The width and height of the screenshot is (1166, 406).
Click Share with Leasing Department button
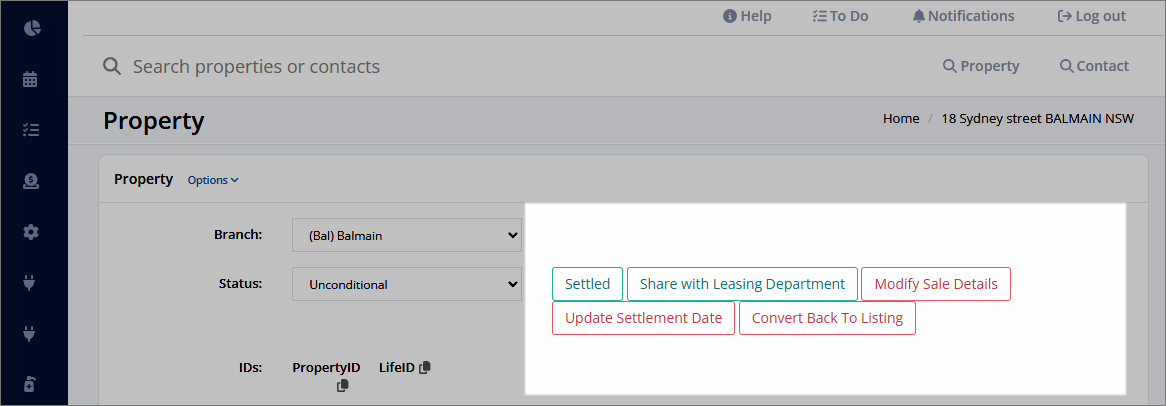(x=742, y=284)
